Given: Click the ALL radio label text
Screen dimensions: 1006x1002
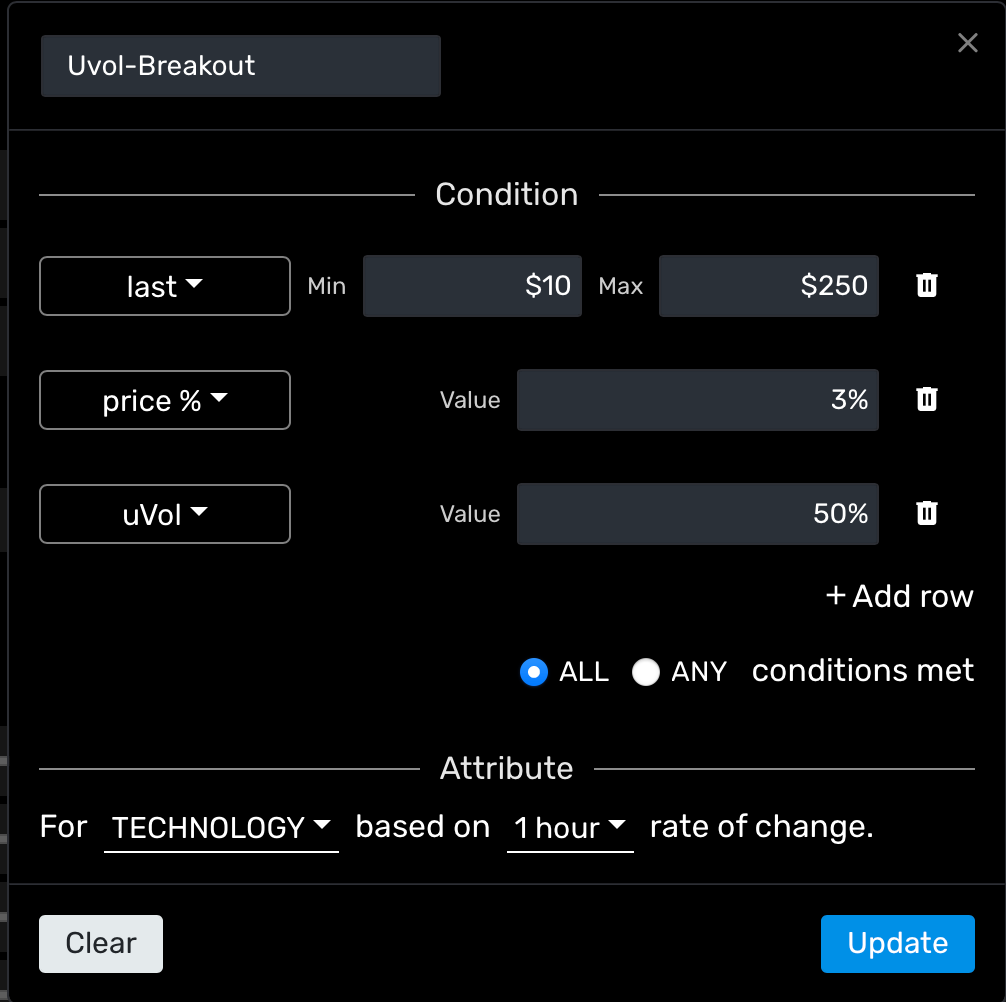Looking at the screenshot, I should click(x=584, y=672).
